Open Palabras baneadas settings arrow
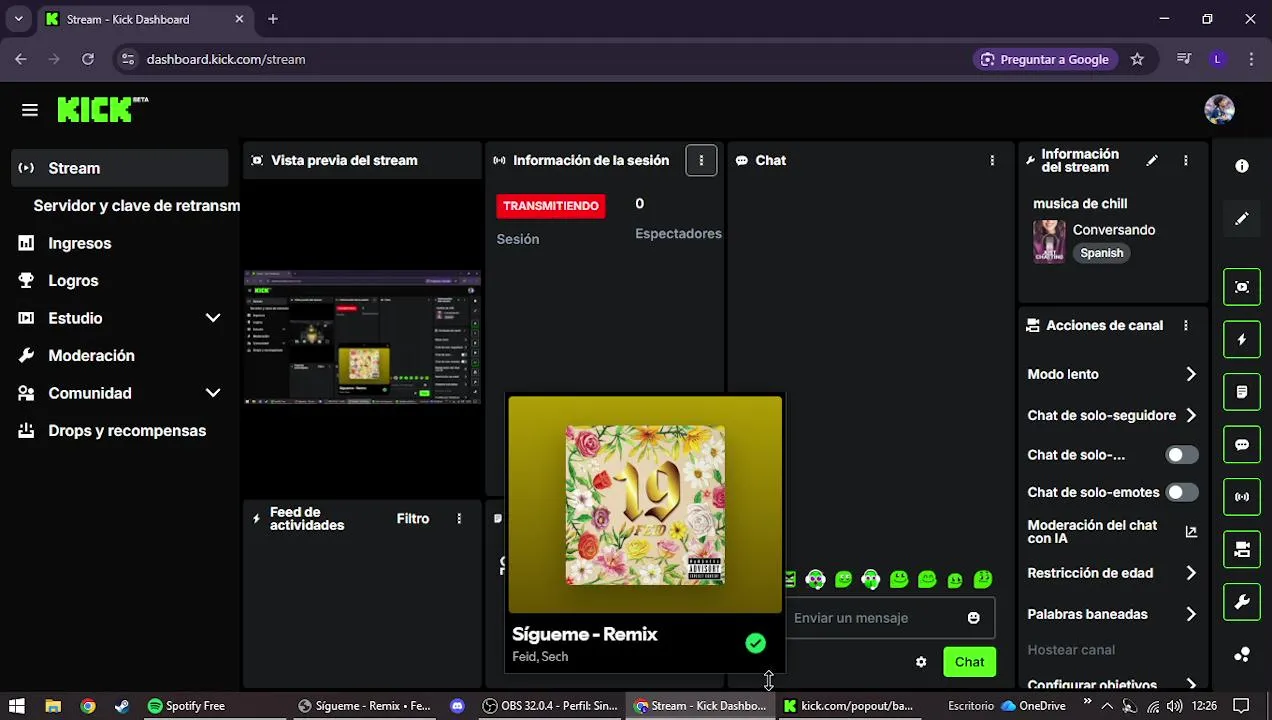 click(1191, 614)
